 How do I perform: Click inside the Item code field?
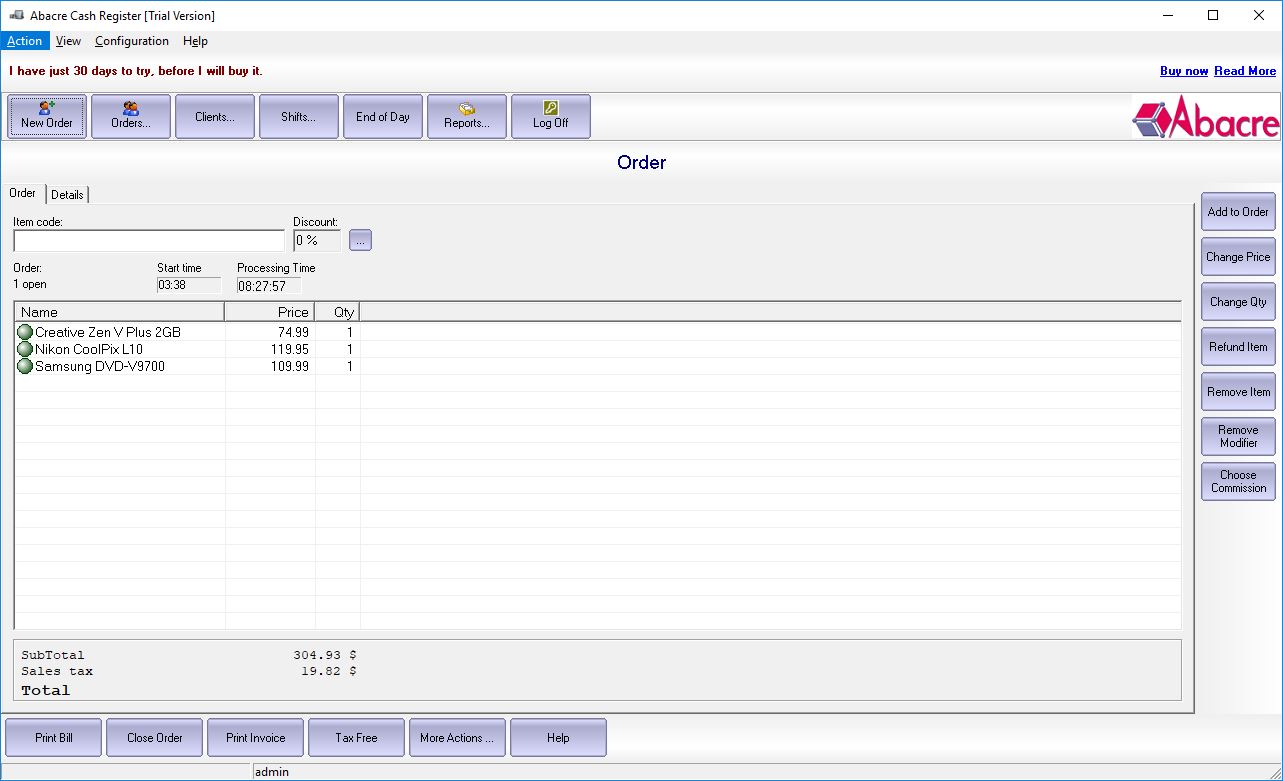click(x=147, y=240)
